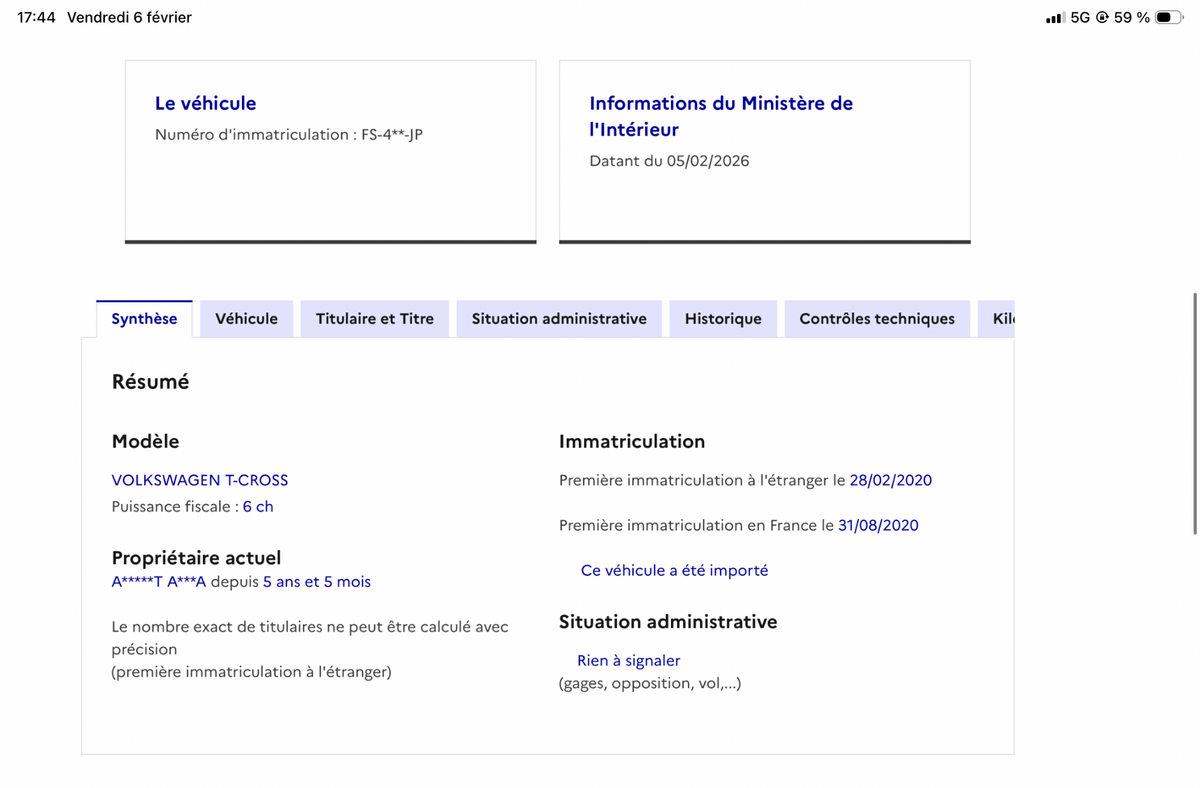Switch to the Véhicule tab
The width and height of the screenshot is (1200, 788).
tap(246, 318)
